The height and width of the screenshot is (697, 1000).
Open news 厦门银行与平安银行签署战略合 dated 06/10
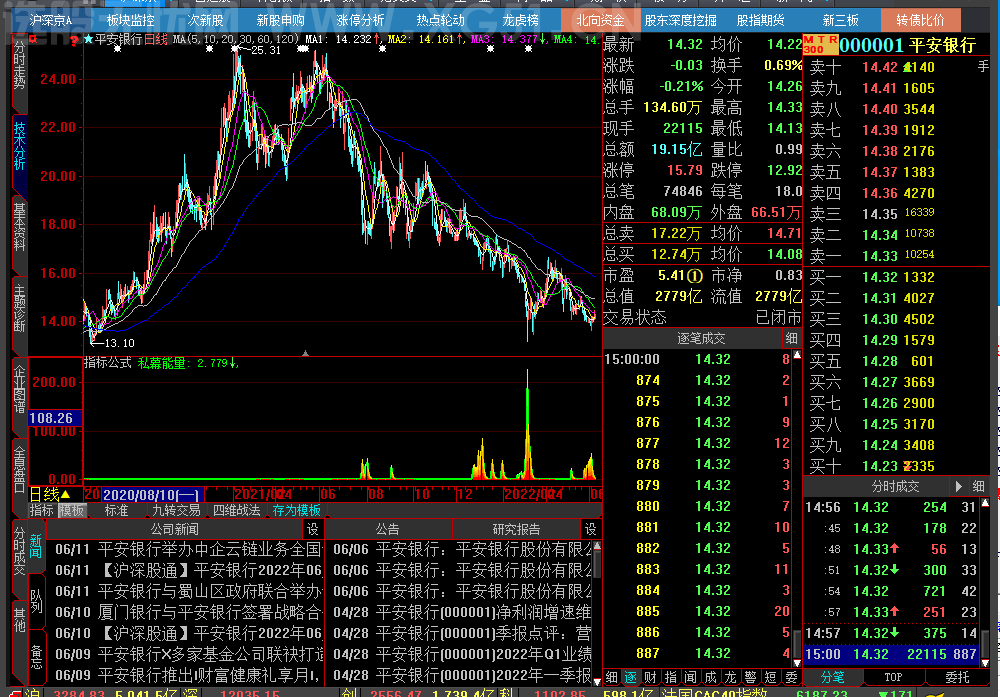(x=188, y=612)
